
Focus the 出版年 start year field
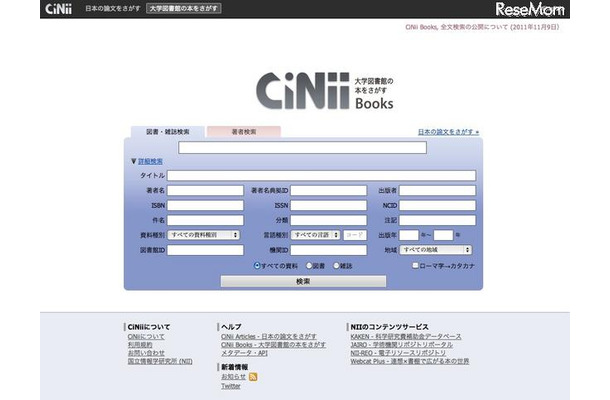[409, 235]
